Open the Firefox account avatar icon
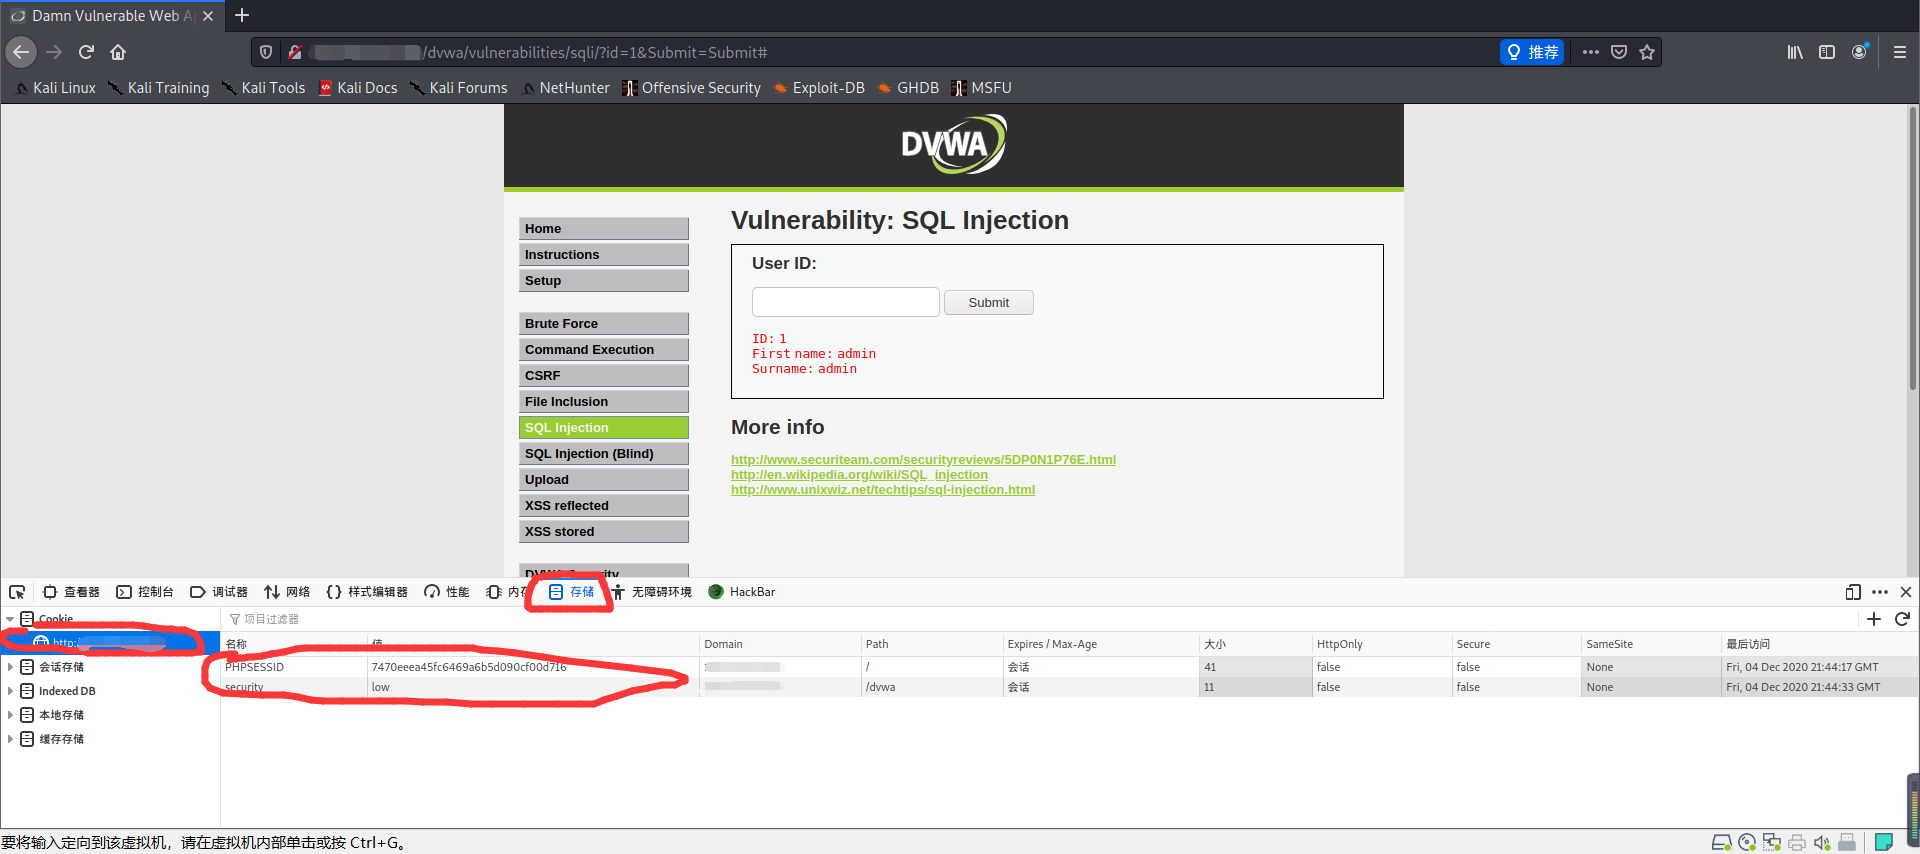The height and width of the screenshot is (854, 1920). pyautogui.click(x=1859, y=52)
